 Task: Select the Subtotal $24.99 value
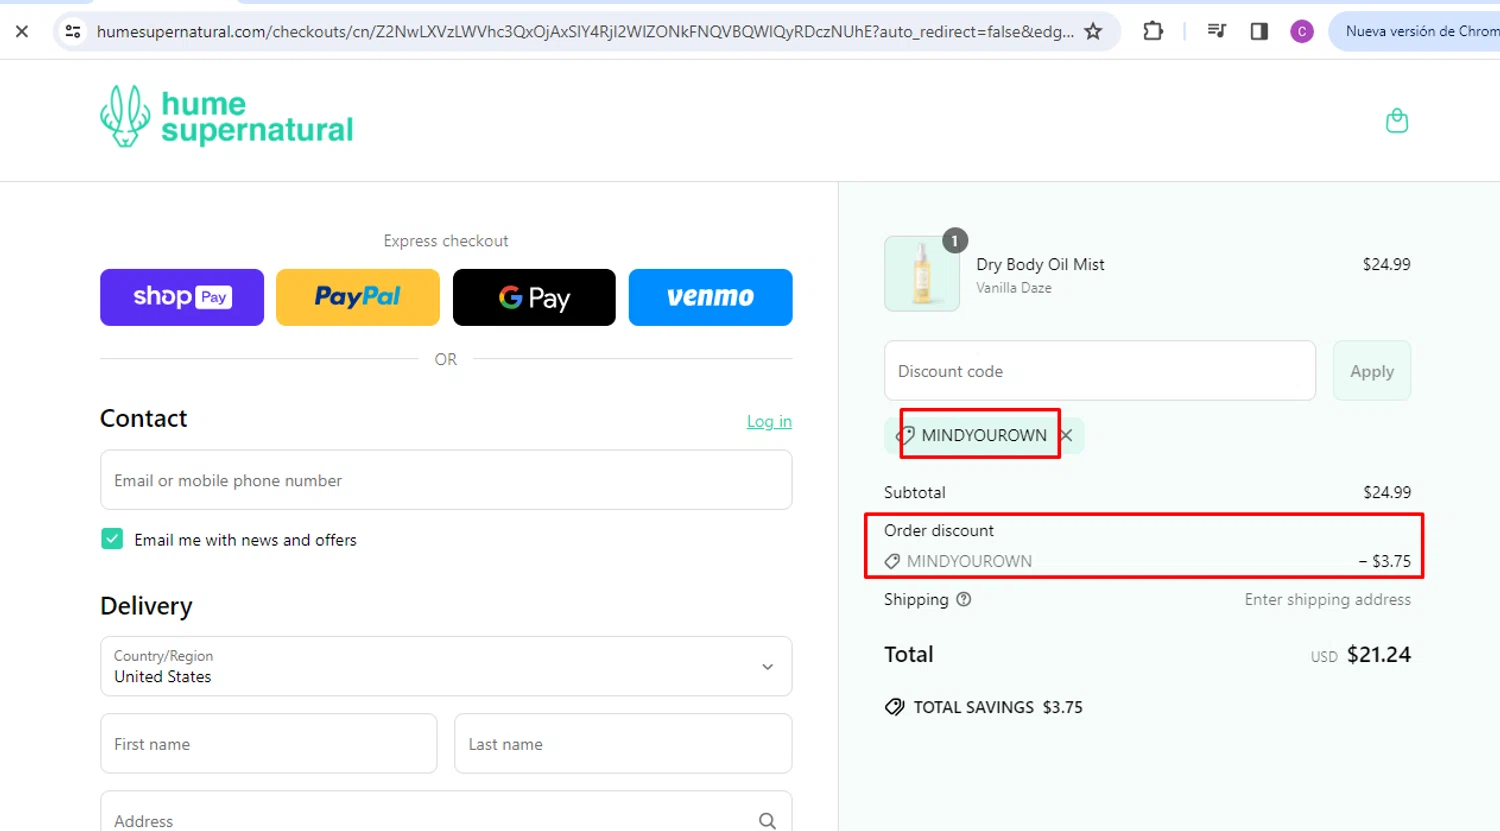1387,492
